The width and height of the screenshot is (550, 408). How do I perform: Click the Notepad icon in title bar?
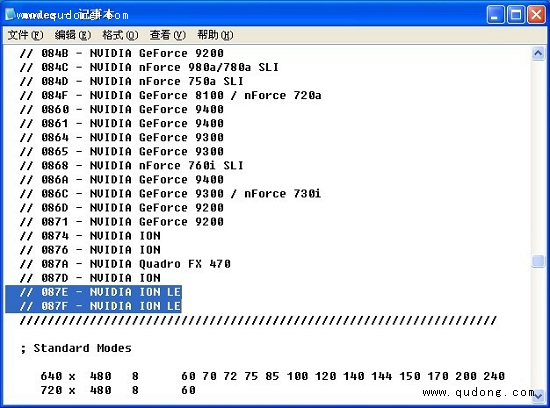(10, 14)
